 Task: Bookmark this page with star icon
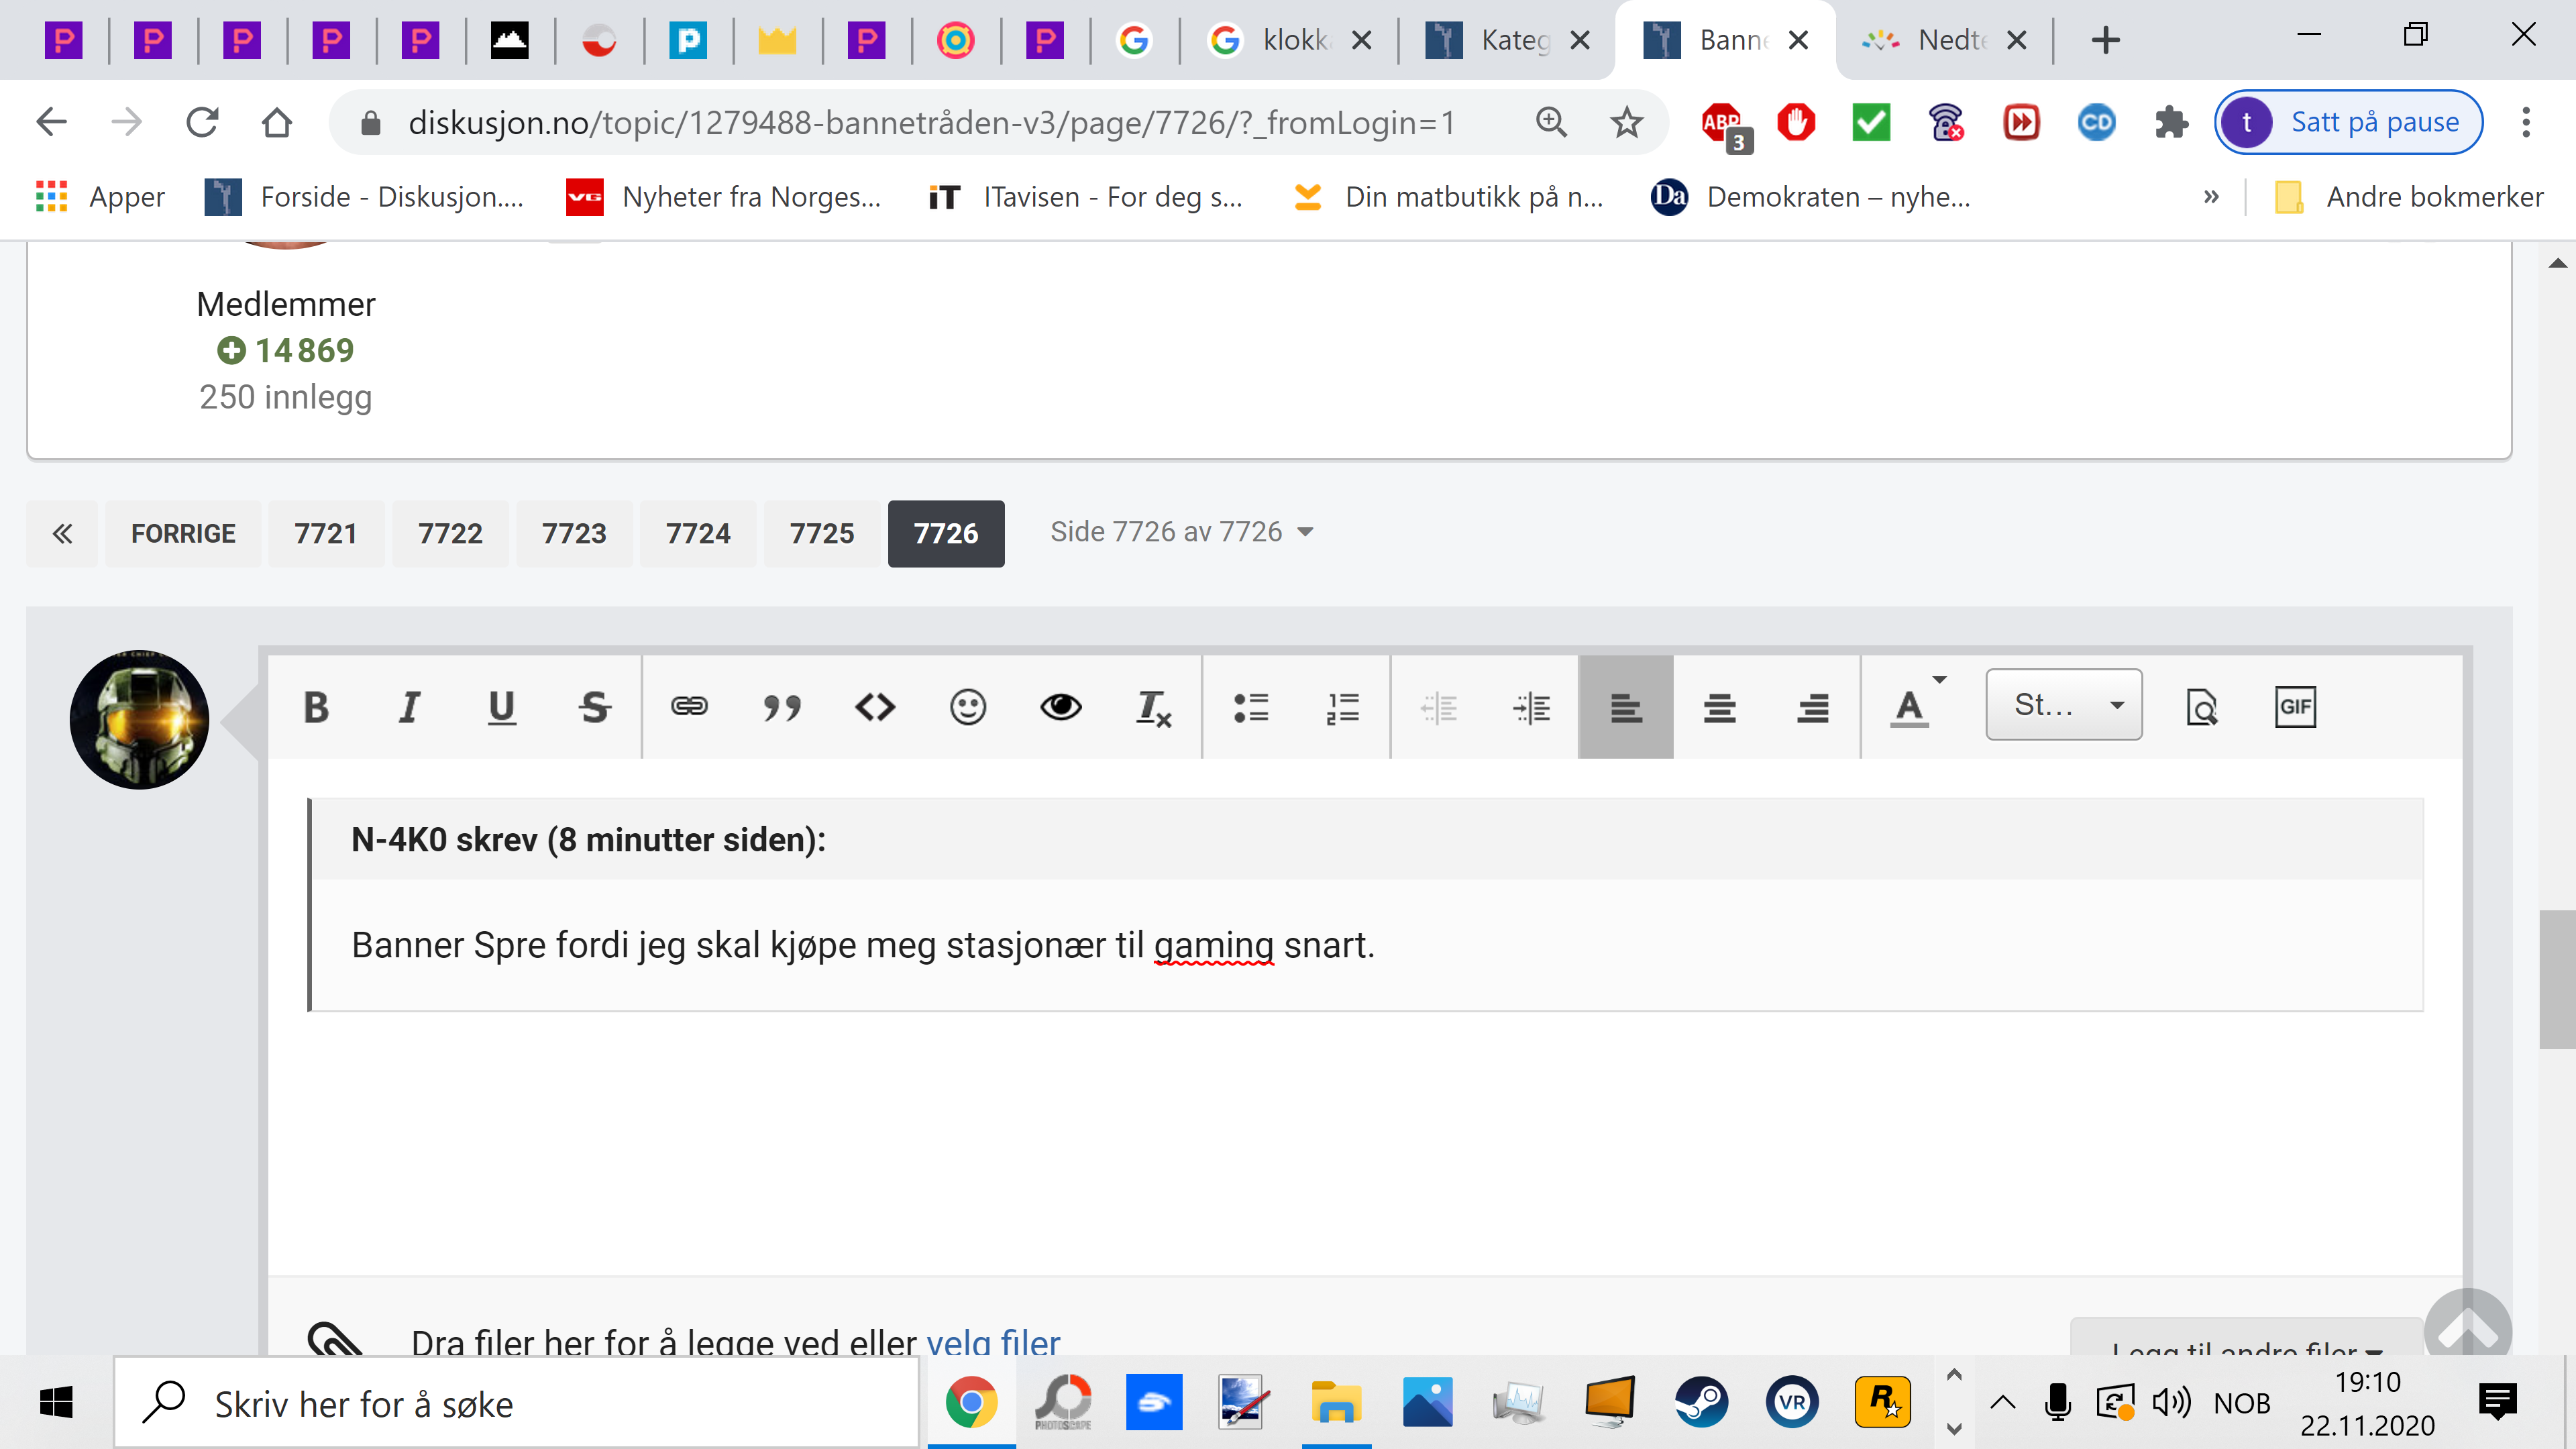[x=1626, y=122]
